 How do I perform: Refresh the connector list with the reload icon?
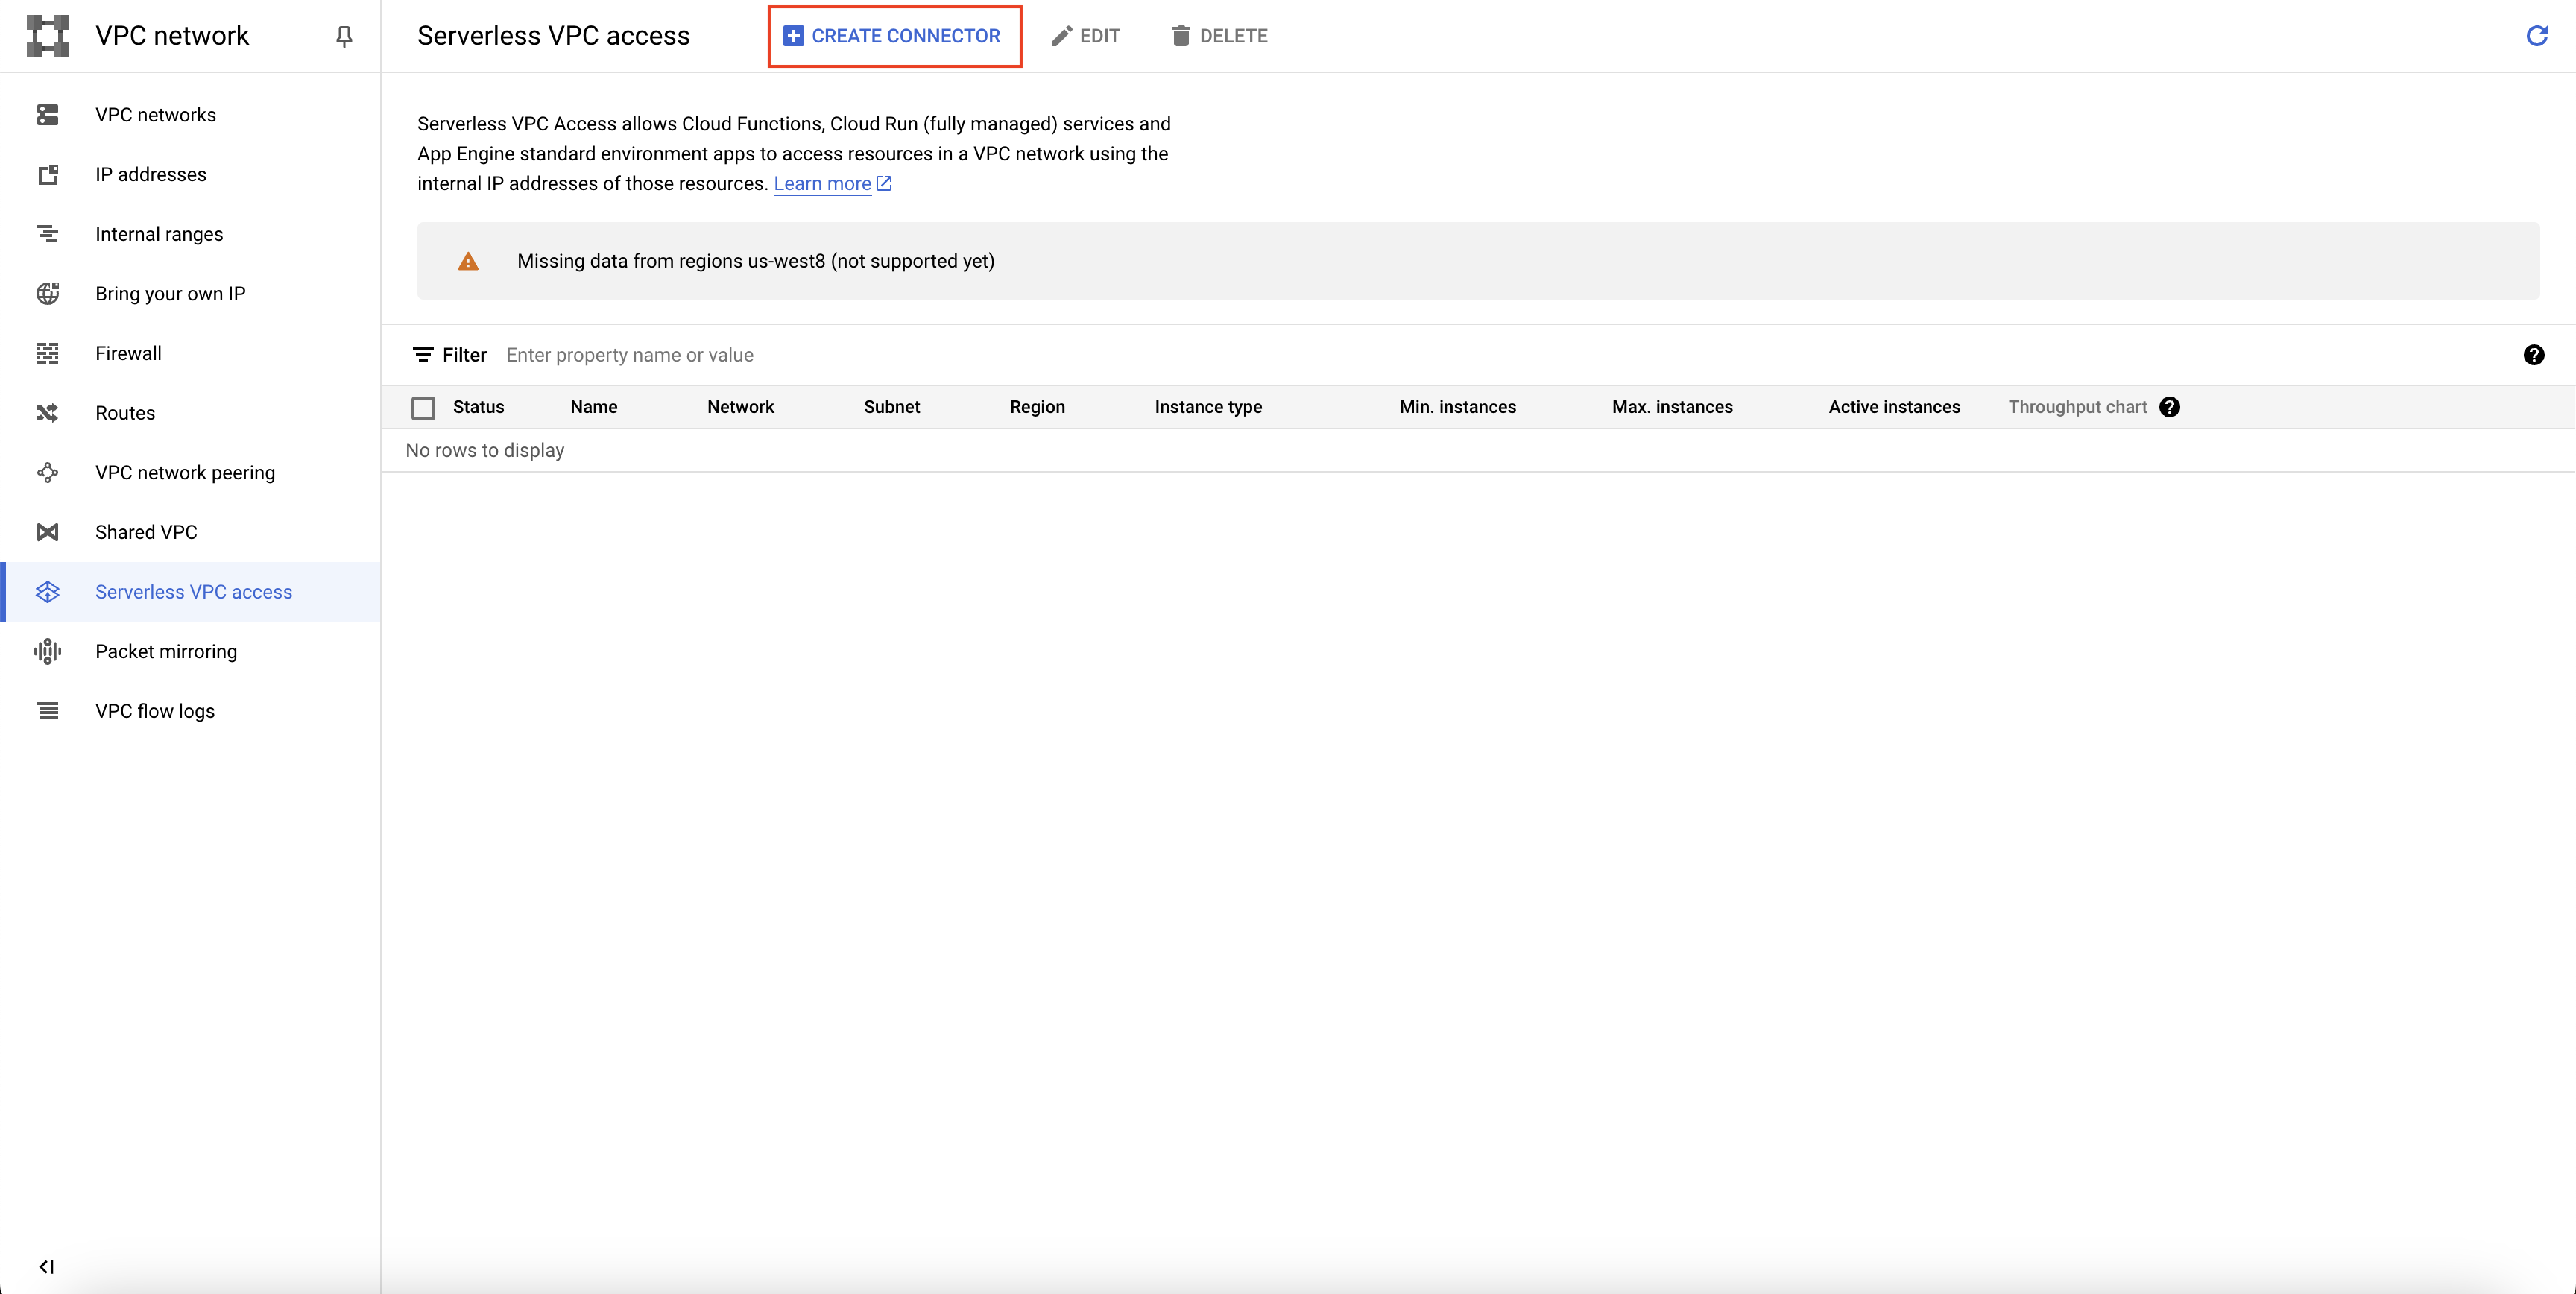[2536, 36]
